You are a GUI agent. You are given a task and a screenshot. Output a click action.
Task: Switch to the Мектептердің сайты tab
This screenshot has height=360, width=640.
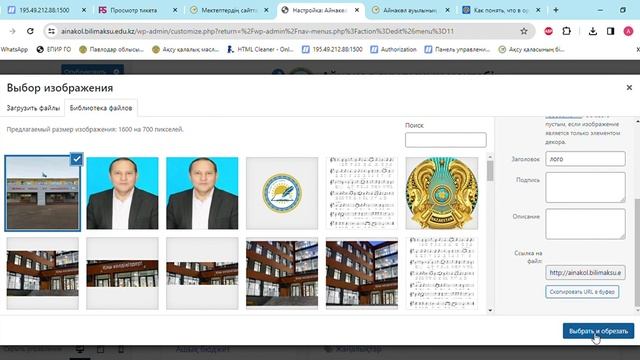pyautogui.click(x=229, y=10)
